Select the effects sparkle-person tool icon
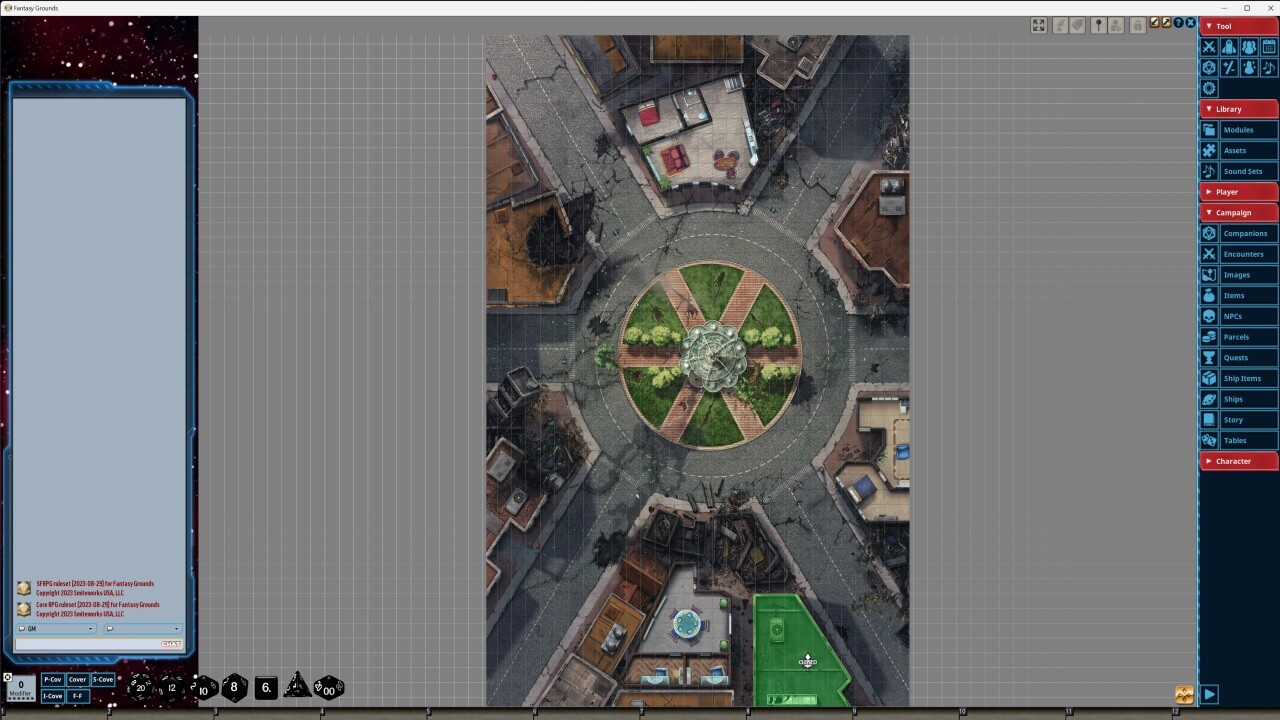The height and width of the screenshot is (720, 1280). tap(1248, 67)
